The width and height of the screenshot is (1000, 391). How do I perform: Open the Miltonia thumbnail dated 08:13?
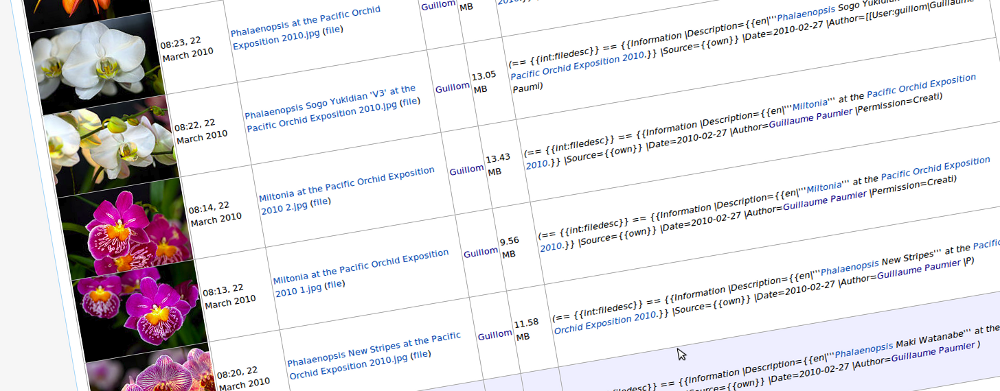coord(139,310)
